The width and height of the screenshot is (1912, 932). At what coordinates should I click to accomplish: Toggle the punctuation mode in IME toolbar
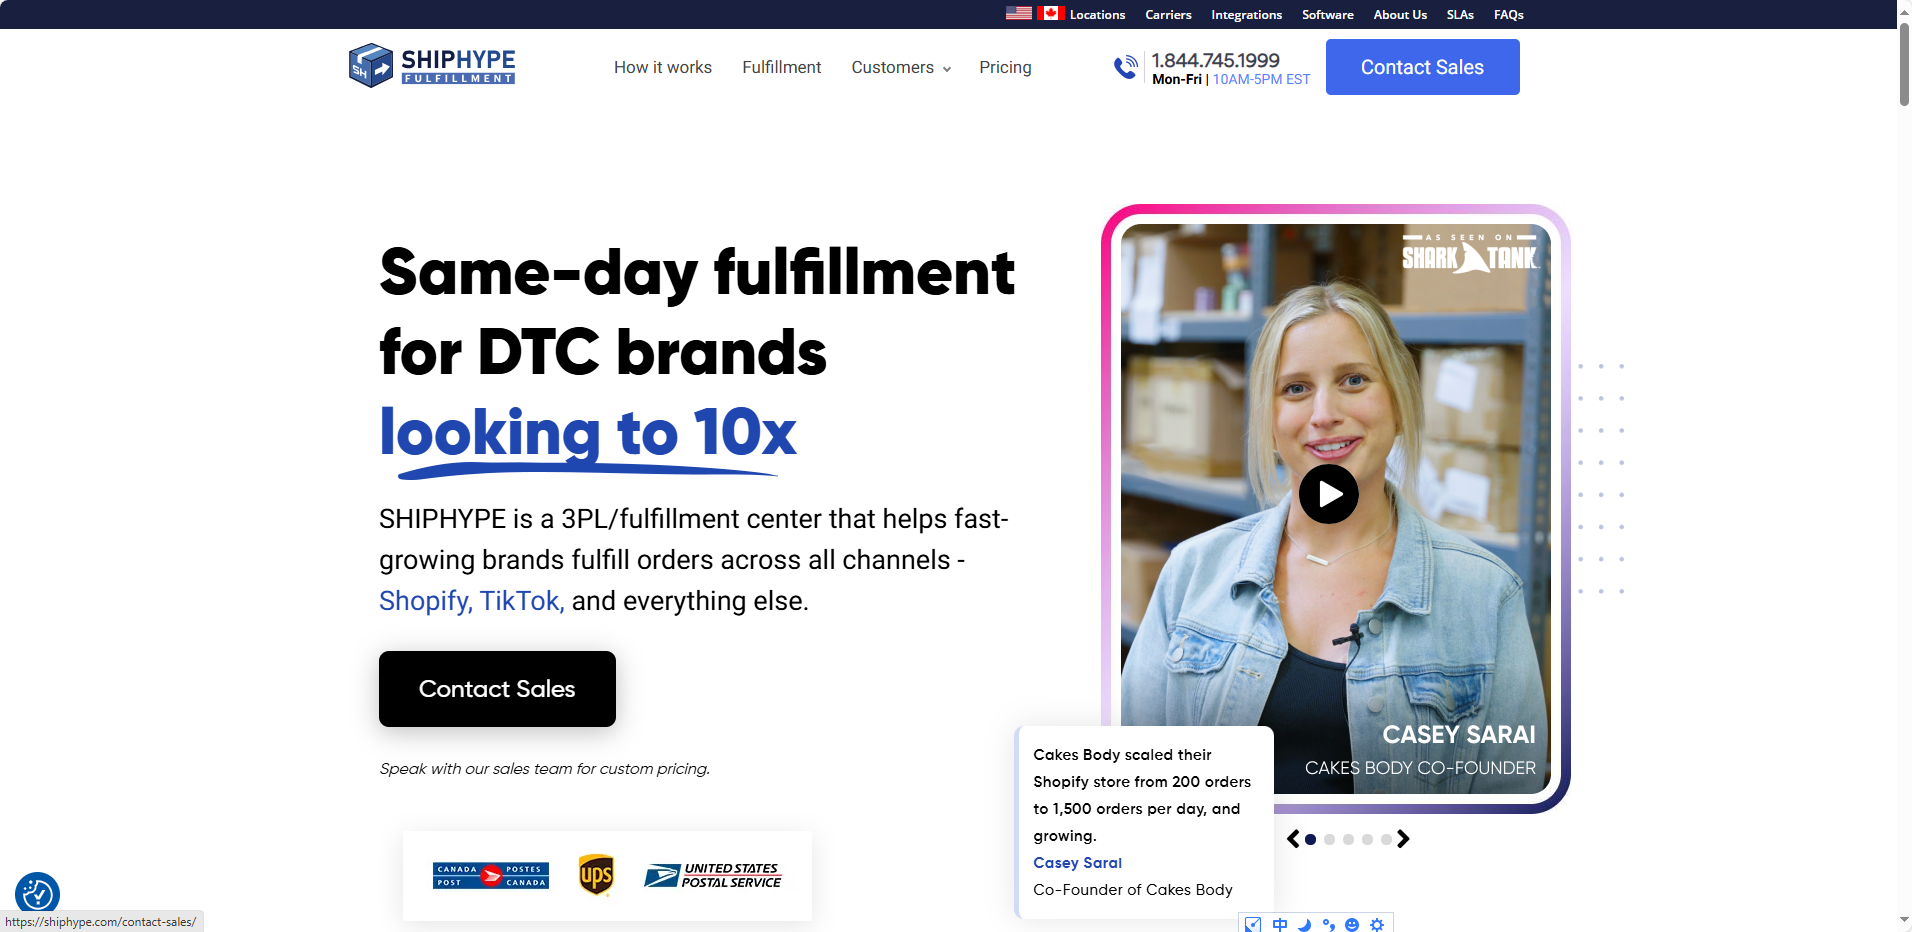pos(1328,924)
